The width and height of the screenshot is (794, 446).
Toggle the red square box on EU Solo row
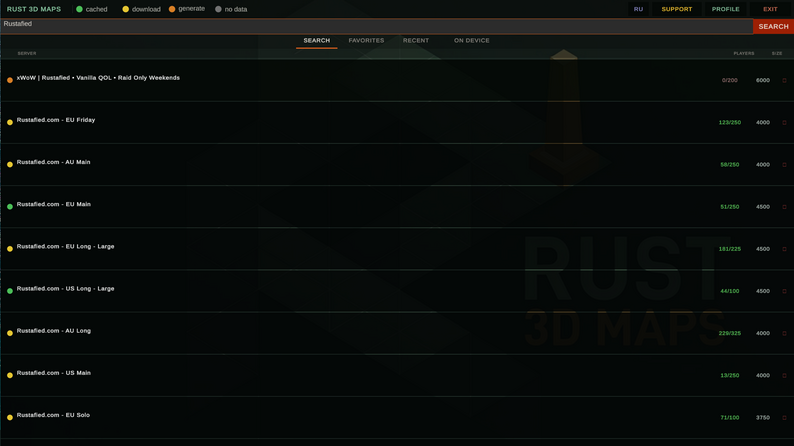tap(784, 418)
